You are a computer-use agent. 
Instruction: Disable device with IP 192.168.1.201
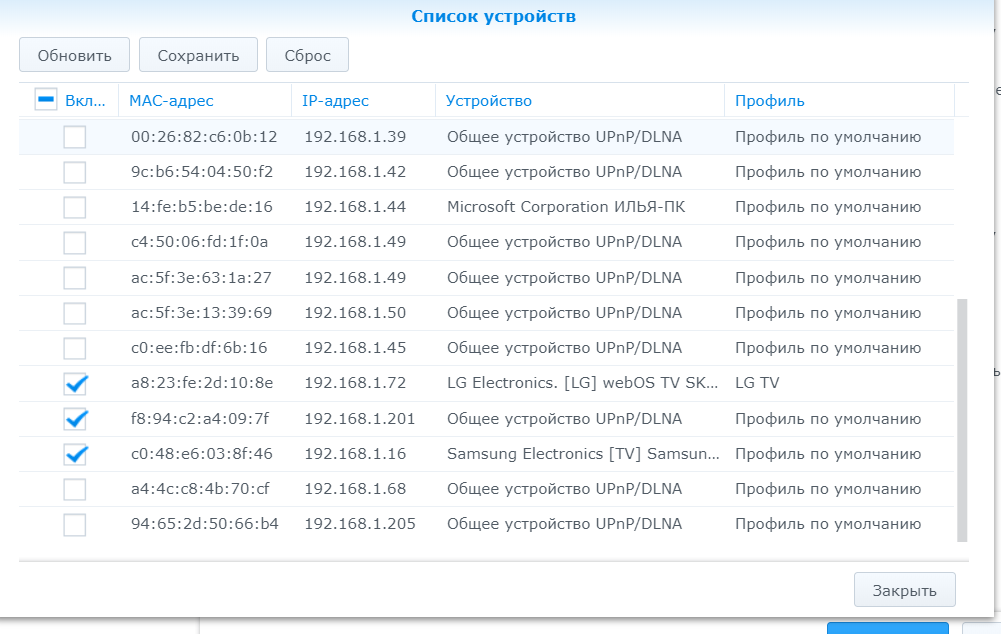coord(75,418)
